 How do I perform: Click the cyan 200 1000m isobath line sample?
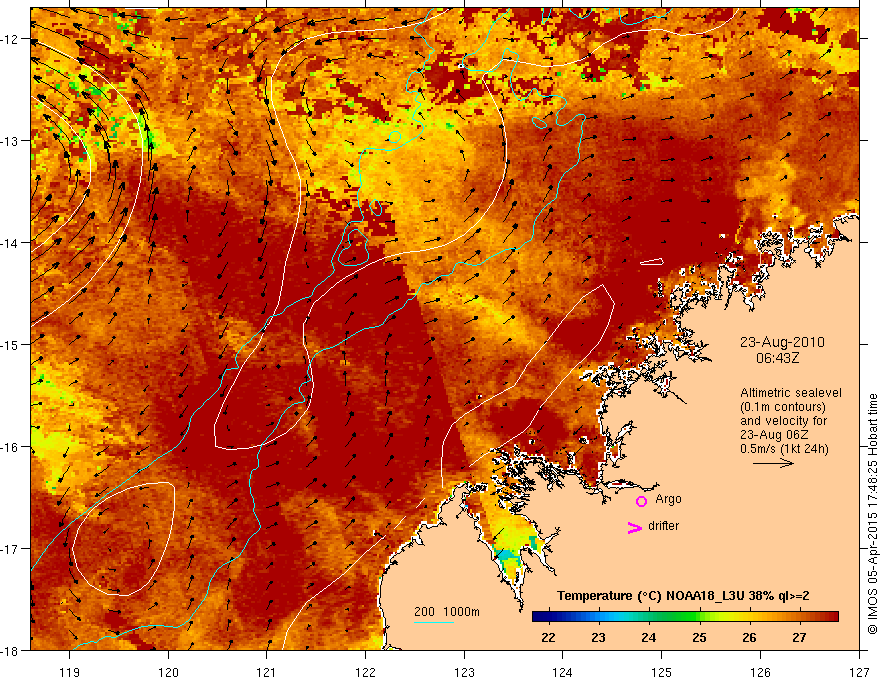pos(434,622)
